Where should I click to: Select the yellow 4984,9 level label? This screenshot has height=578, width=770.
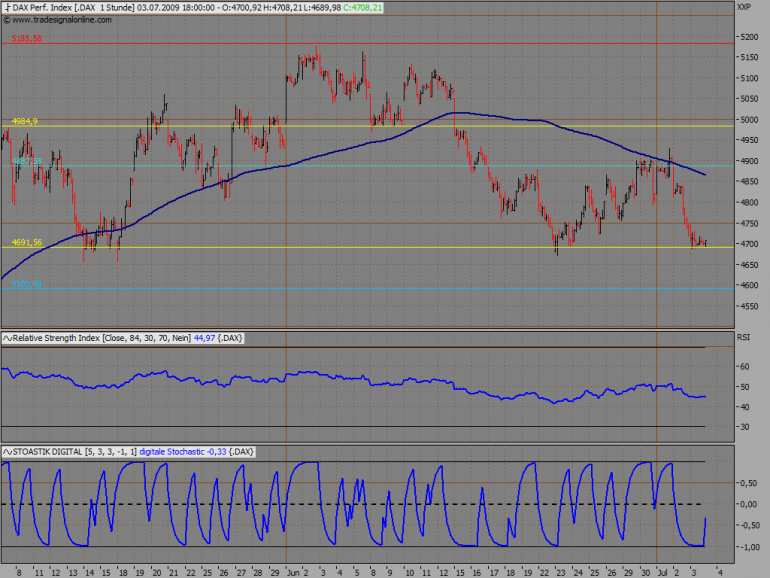(25, 121)
